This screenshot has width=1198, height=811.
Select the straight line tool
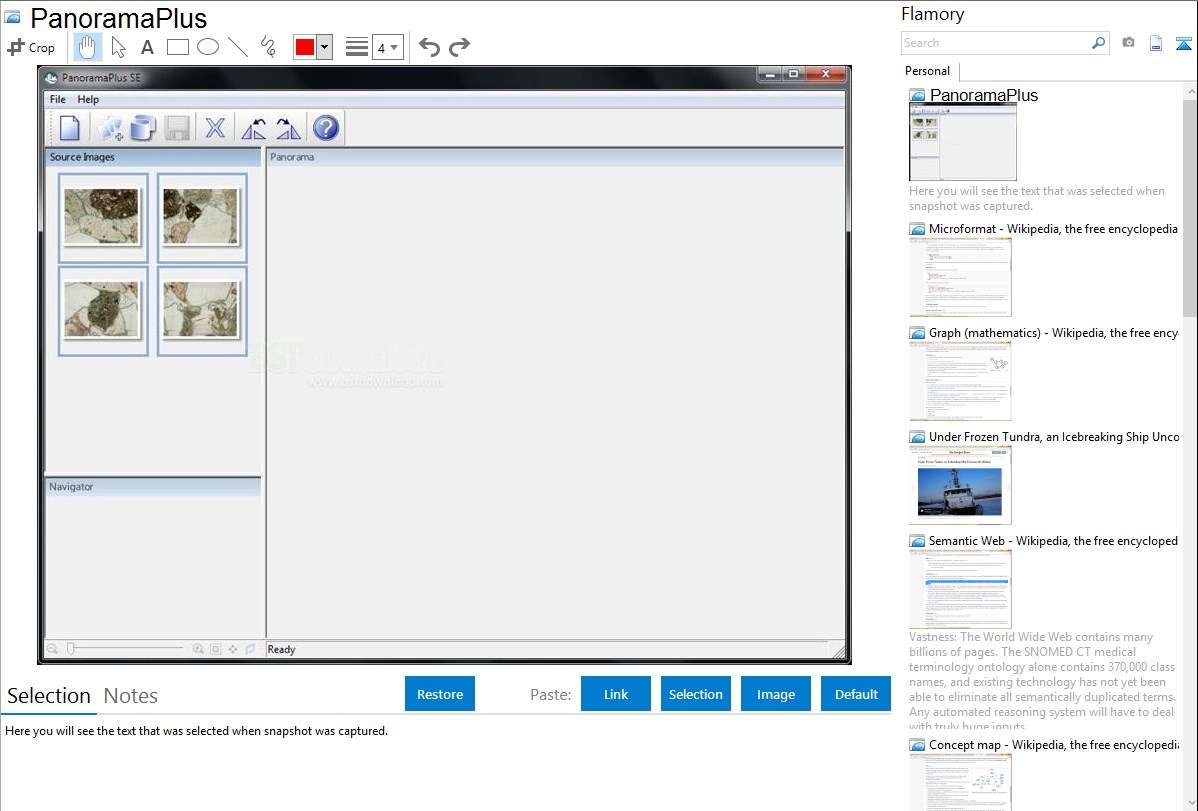click(238, 47)
